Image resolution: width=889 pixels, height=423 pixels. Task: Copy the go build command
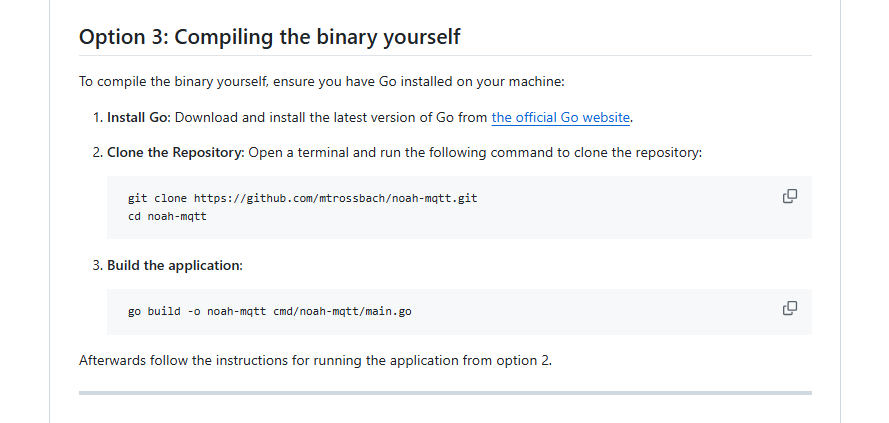click(789, 308)
